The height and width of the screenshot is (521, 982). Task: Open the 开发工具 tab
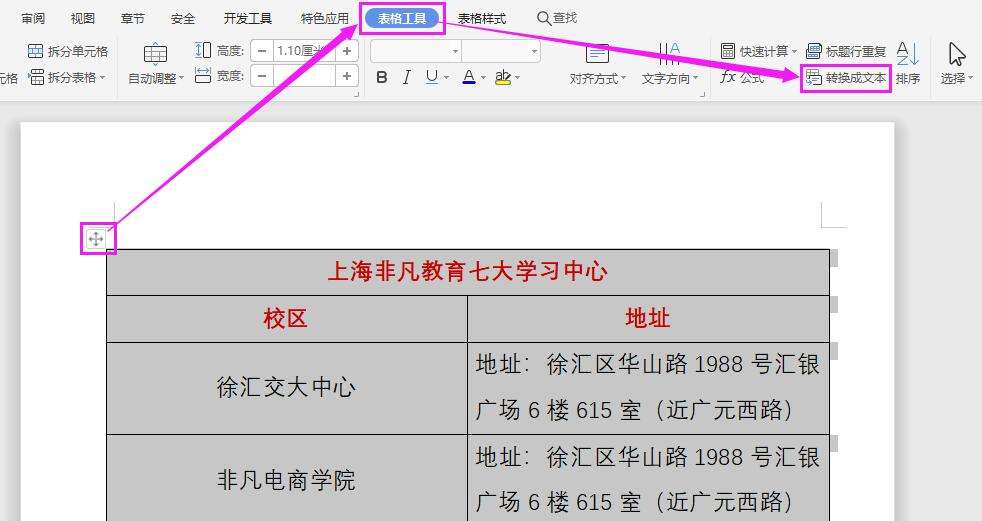(x=248, y=19)
